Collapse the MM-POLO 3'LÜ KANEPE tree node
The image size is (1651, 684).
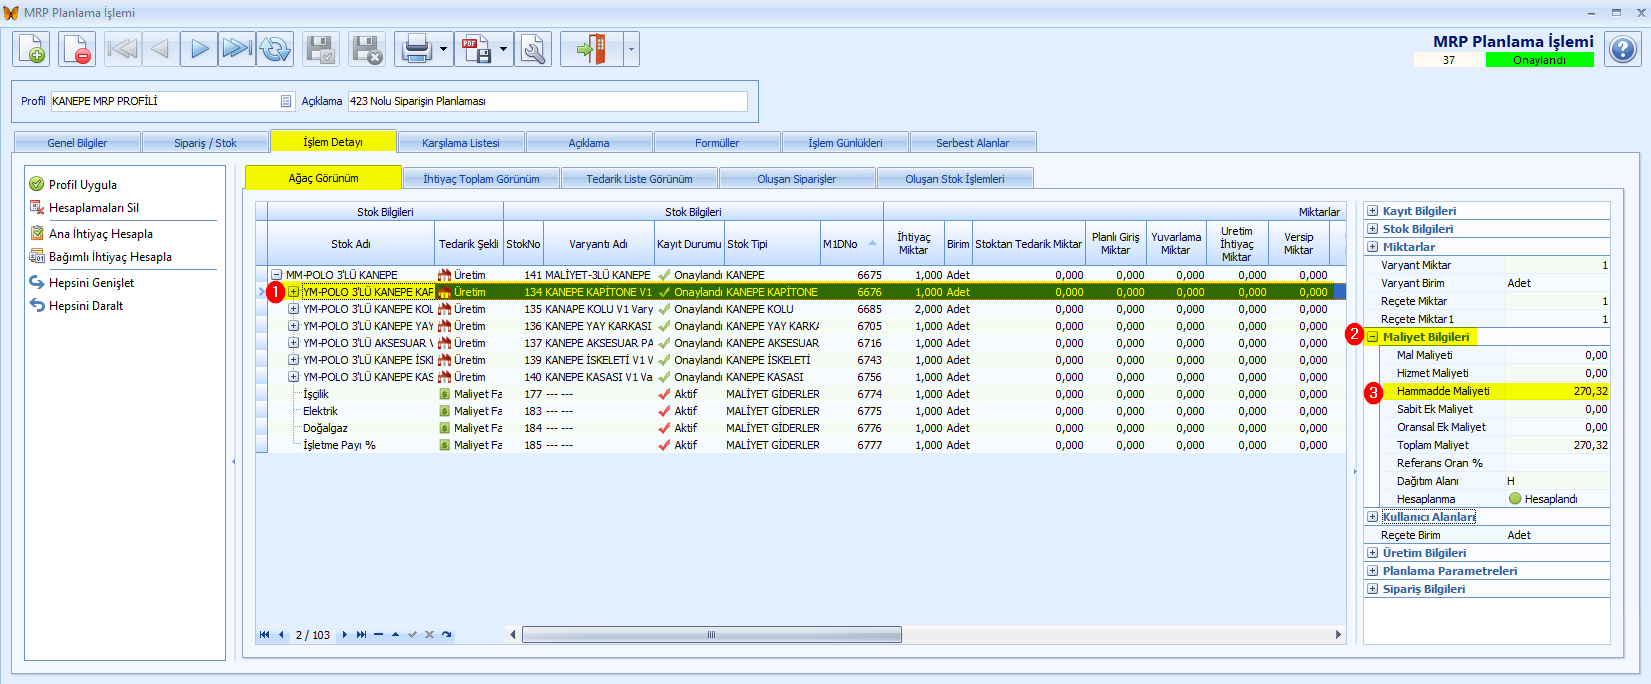(277, 275)
